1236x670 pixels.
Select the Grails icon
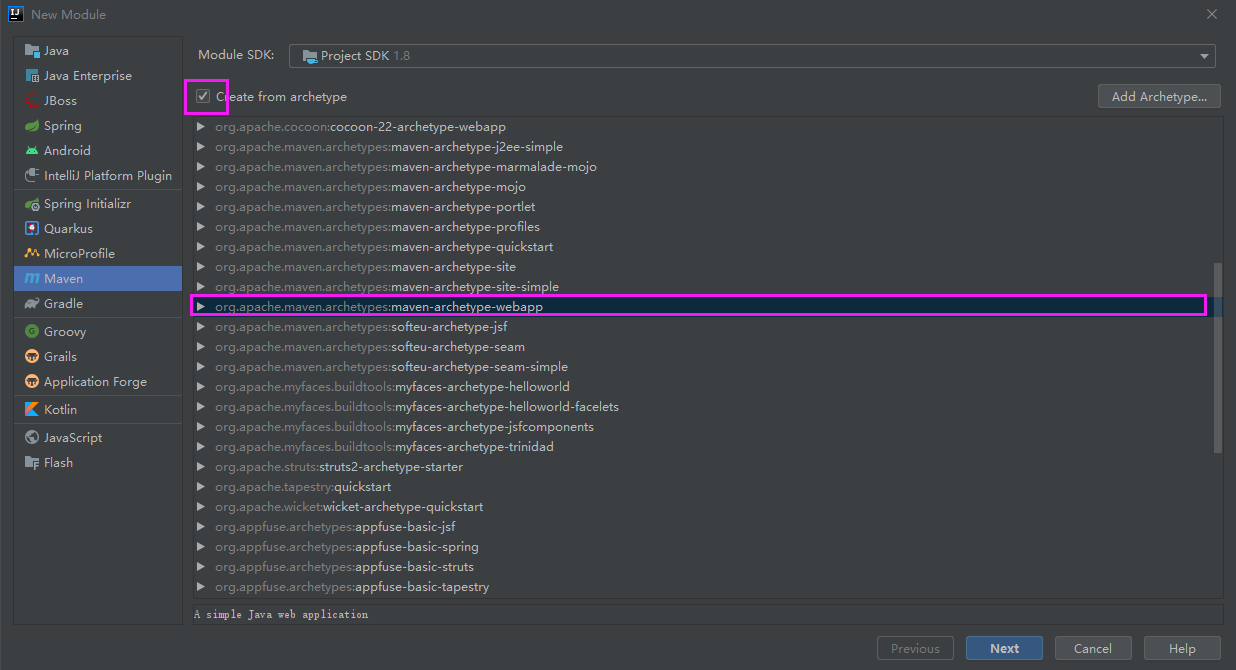pyautogui.click(x=32, y=357)
